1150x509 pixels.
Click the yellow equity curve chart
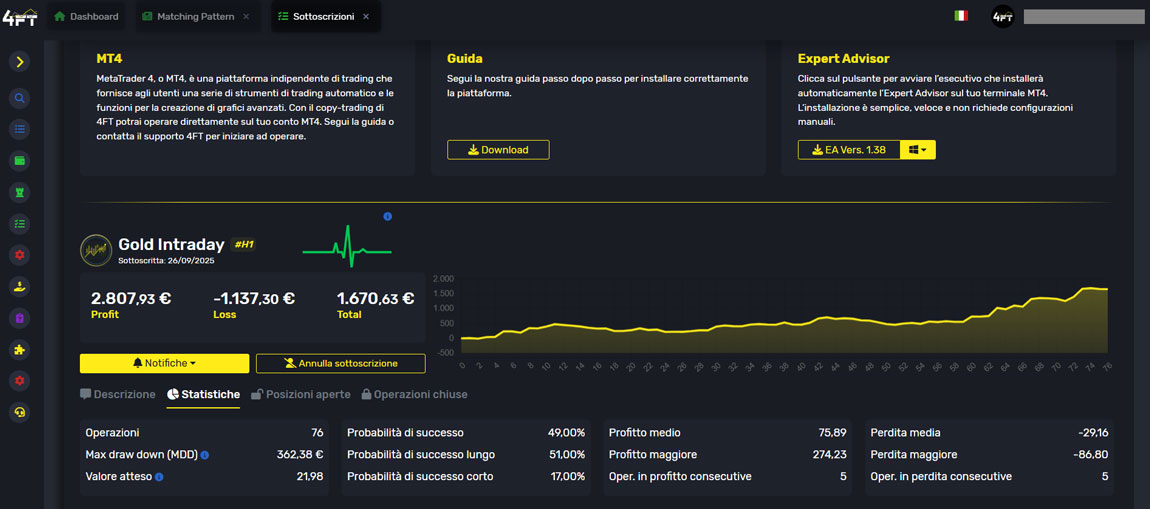click(x=783, y=321)
